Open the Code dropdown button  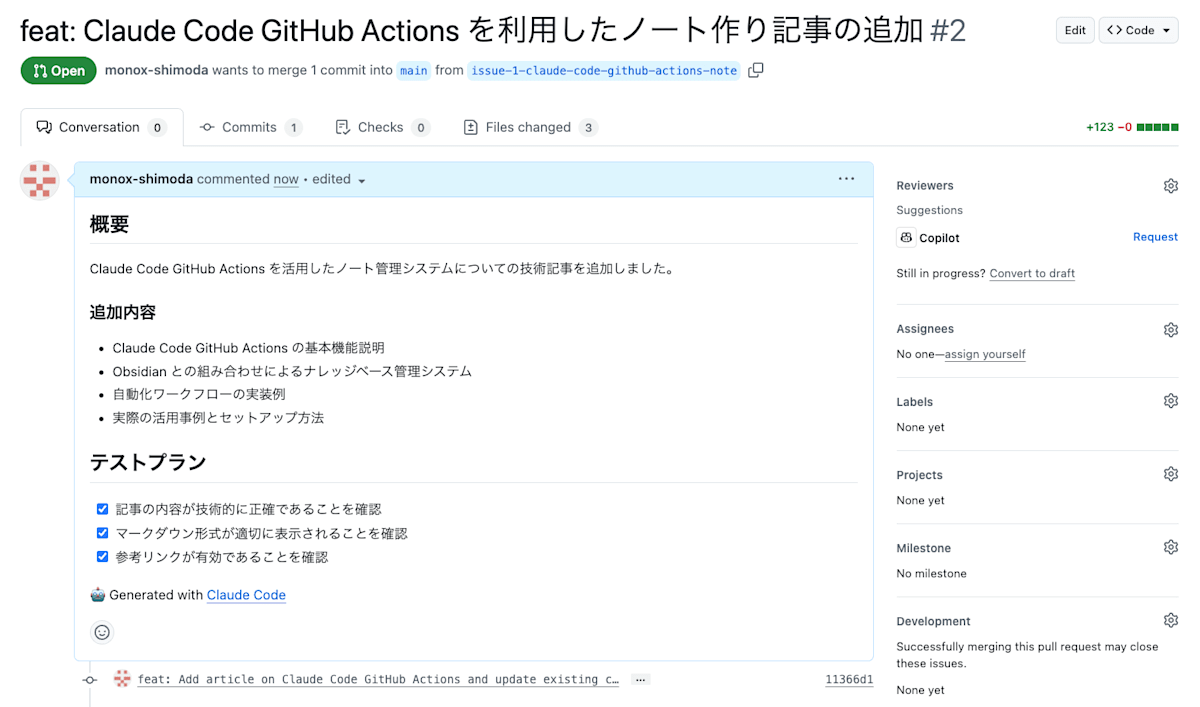point(1140,30)
